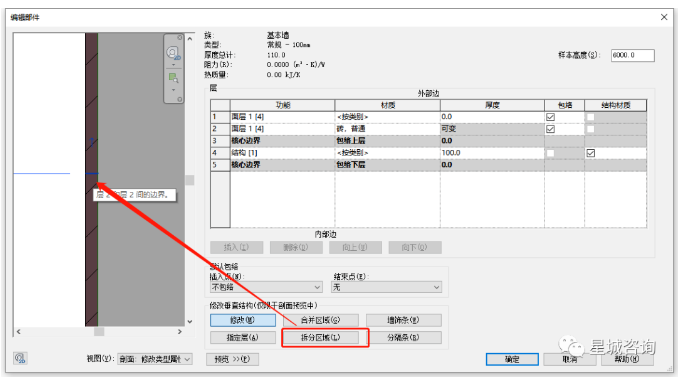Viewport: 684px width, 385px height.
Task: Click the 功能 column header
Action: point(283,105)
